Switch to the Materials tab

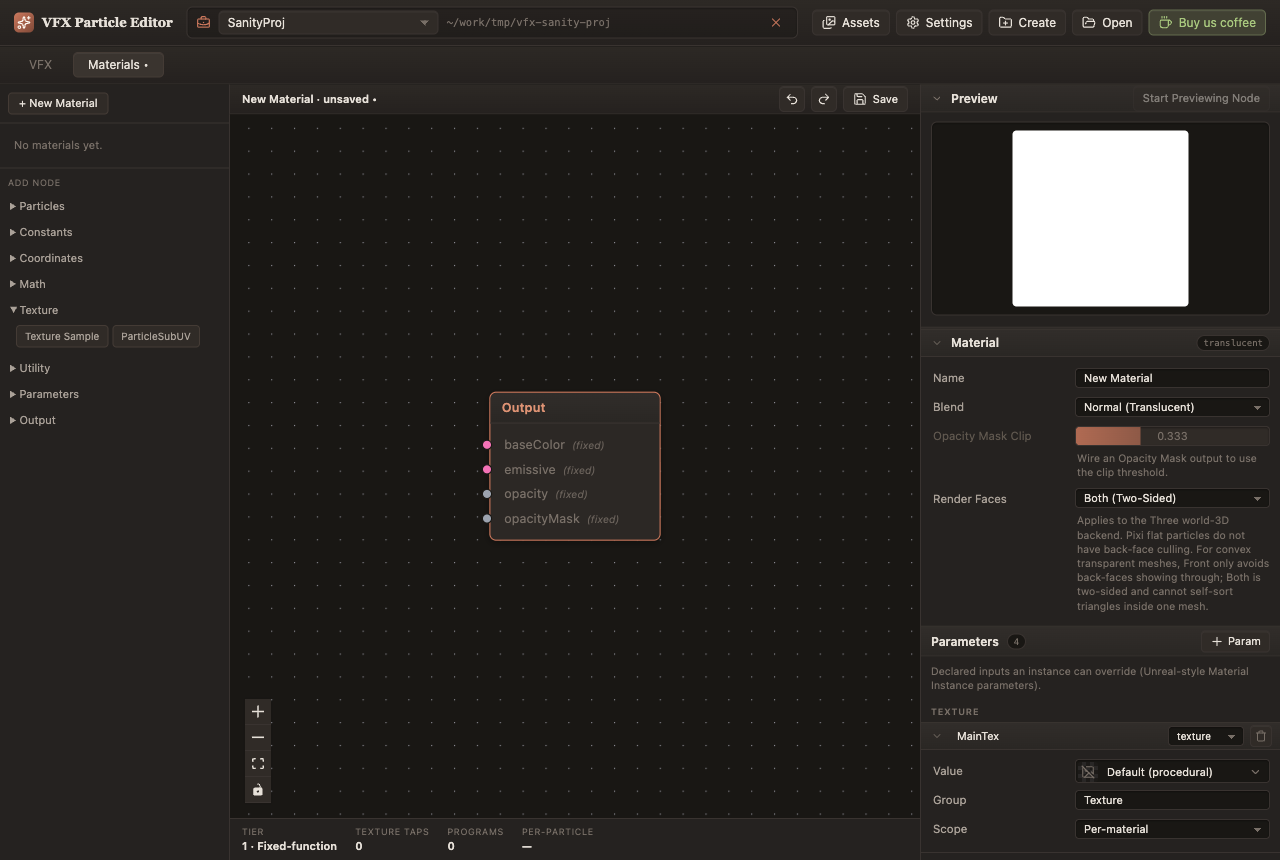[x=118, y=65]
